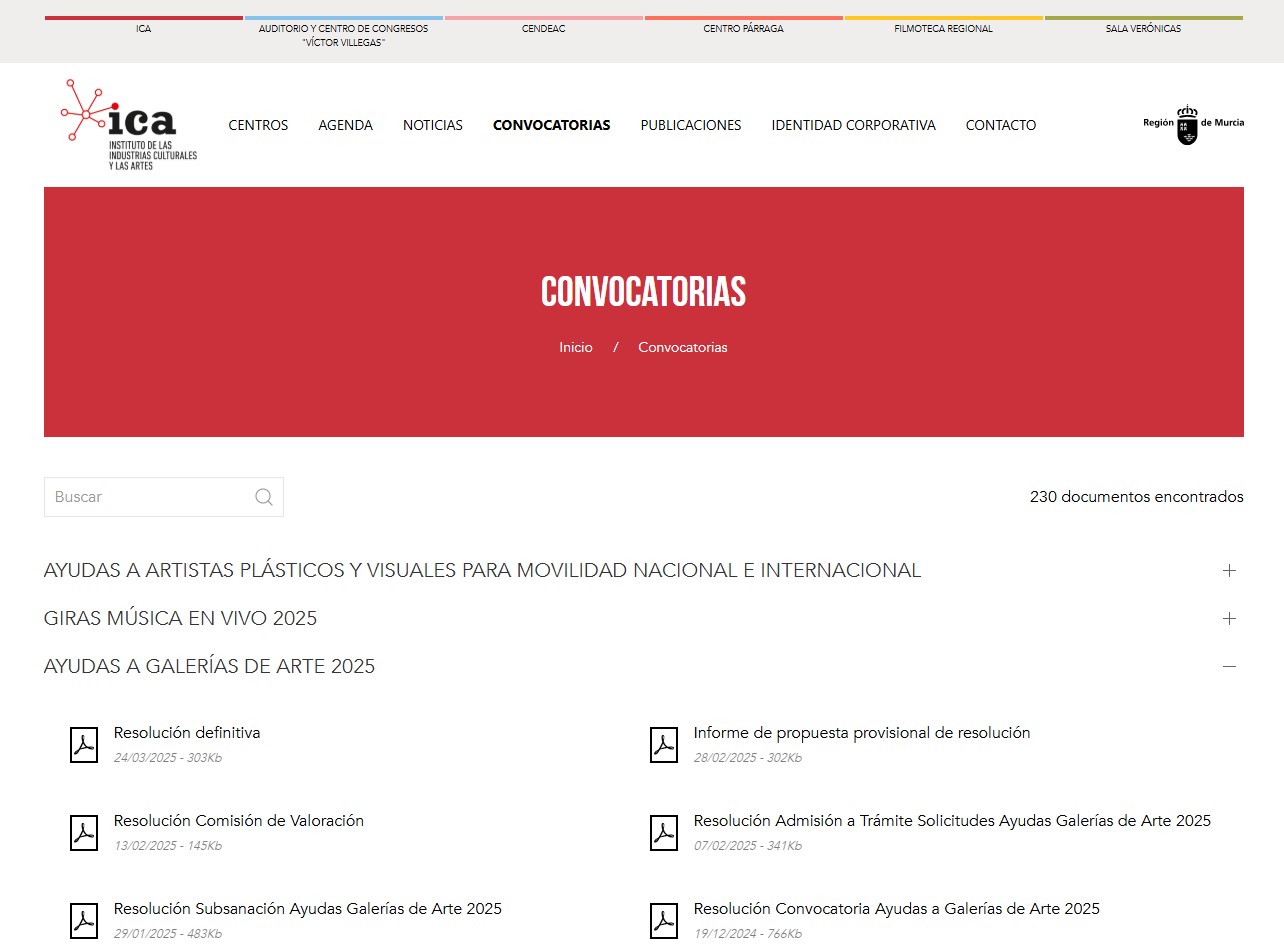Open Identidad Corporativa menu item
Screen dimensions: 1284x948
853,125
